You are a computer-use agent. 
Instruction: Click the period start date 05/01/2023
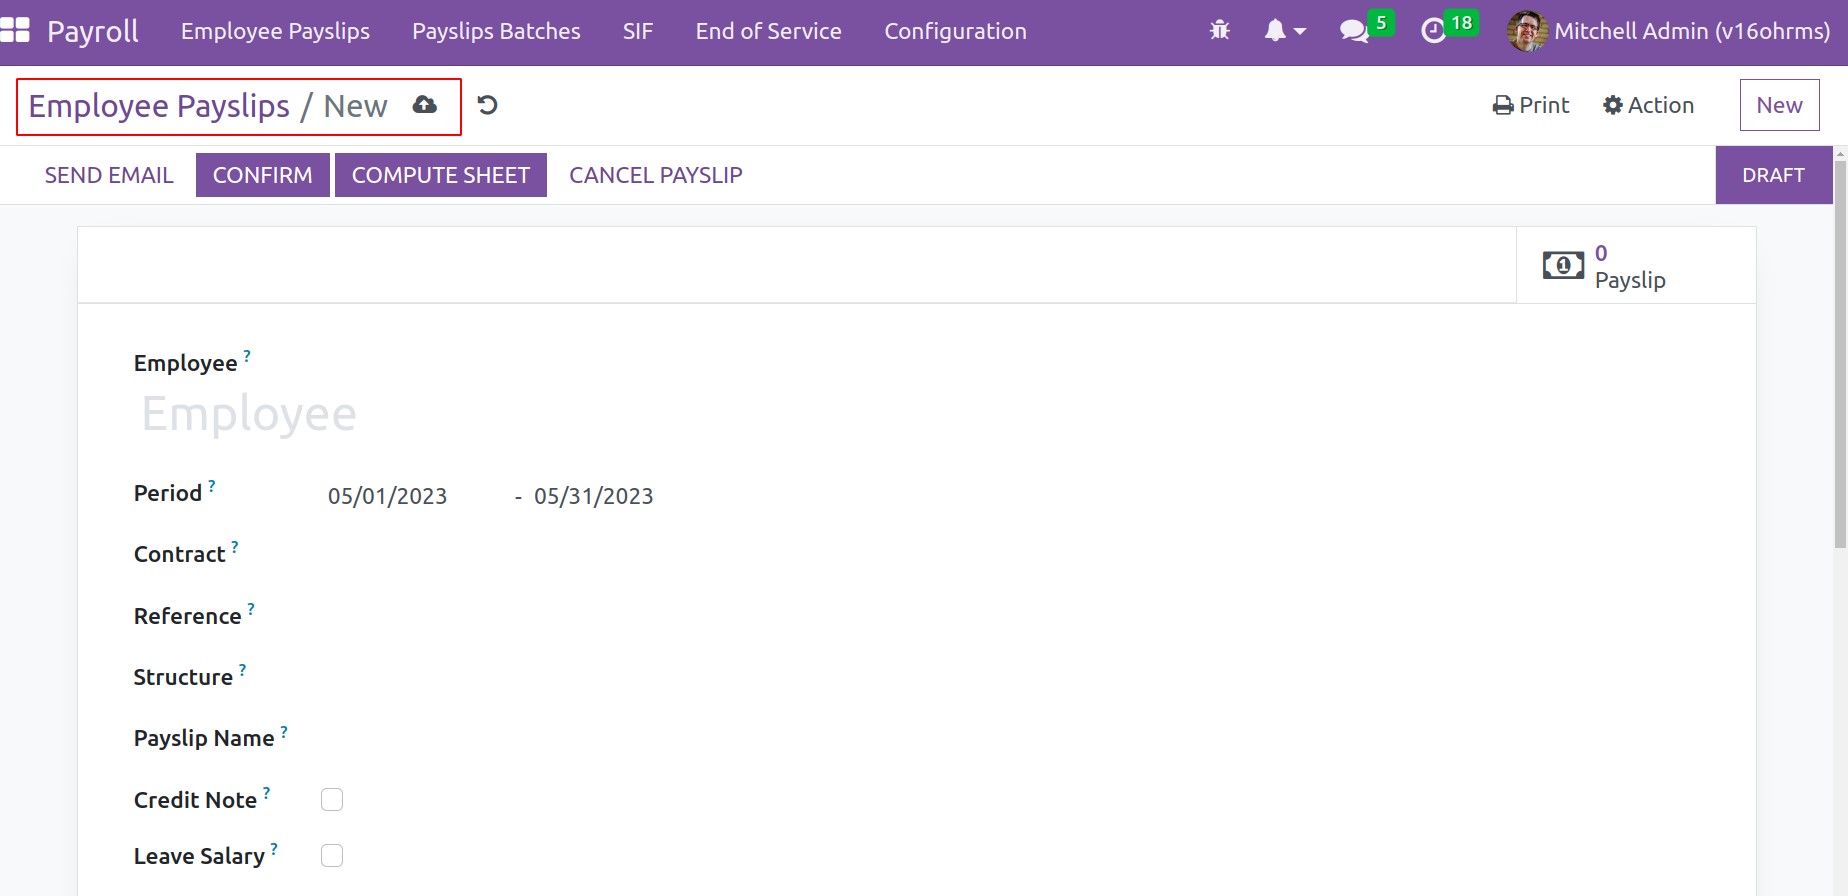click(388, 496)
